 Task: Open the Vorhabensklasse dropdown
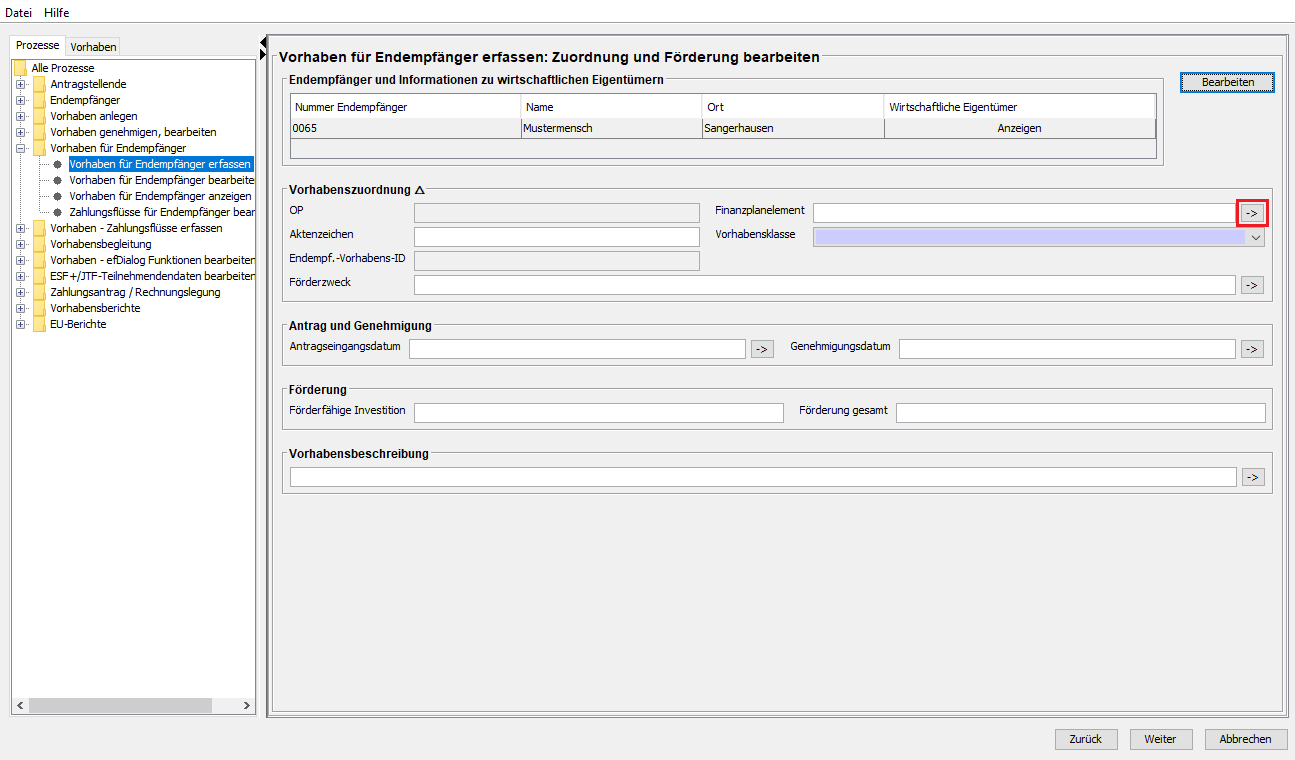(x=1256, y=238)
